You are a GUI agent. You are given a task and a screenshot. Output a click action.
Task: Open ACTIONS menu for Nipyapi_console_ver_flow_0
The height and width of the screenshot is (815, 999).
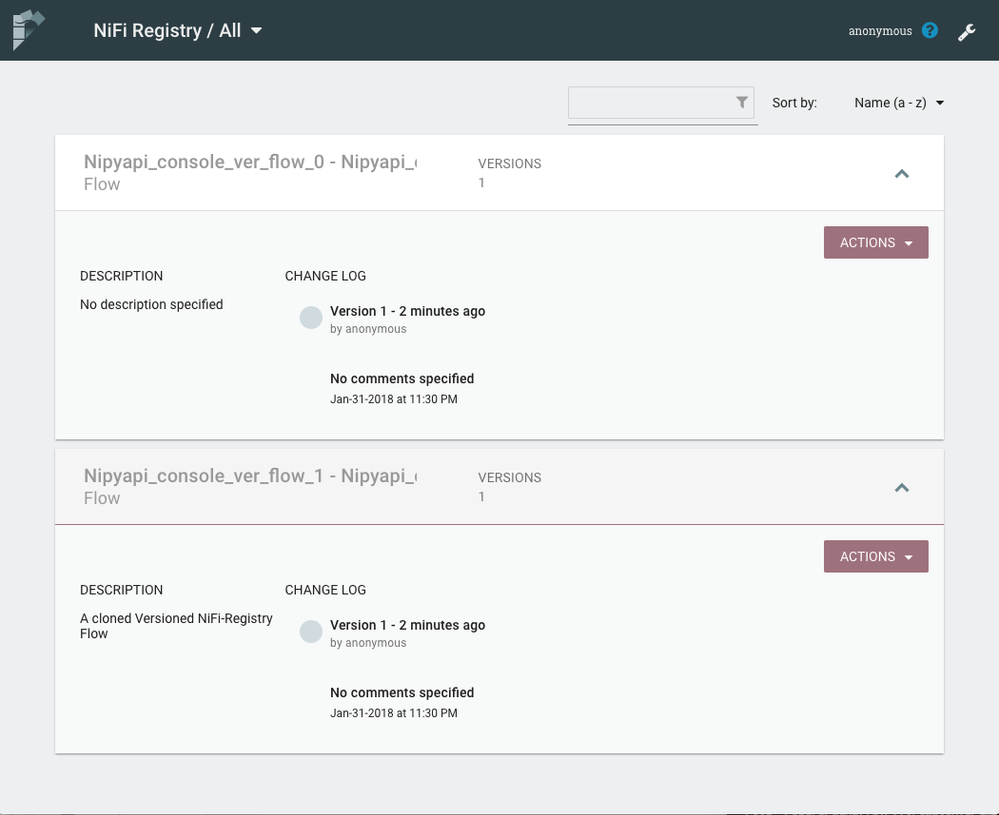tap(875, 243)
